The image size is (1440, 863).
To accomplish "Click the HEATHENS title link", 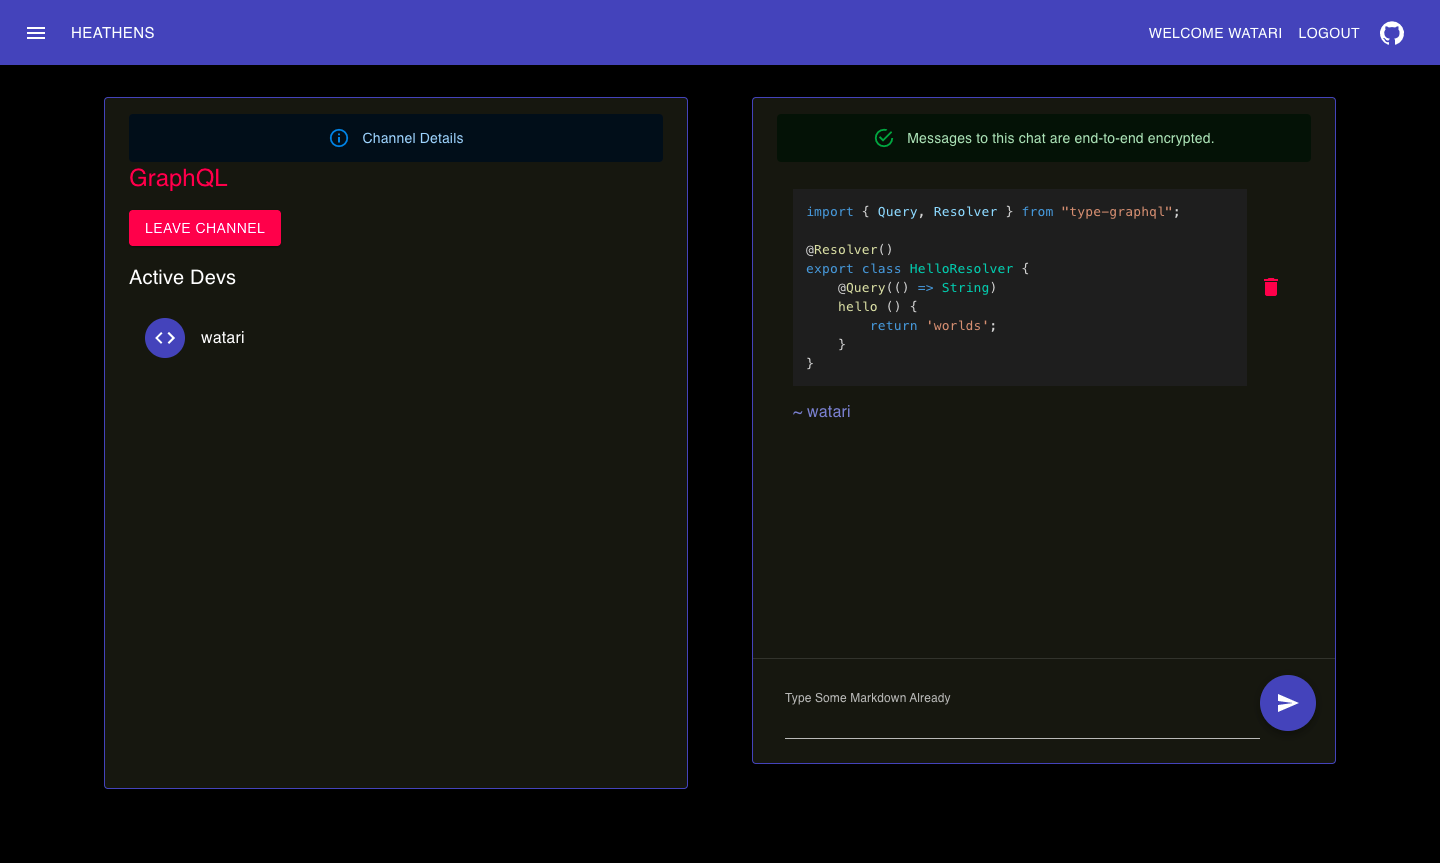I will [x=113, y=33].
